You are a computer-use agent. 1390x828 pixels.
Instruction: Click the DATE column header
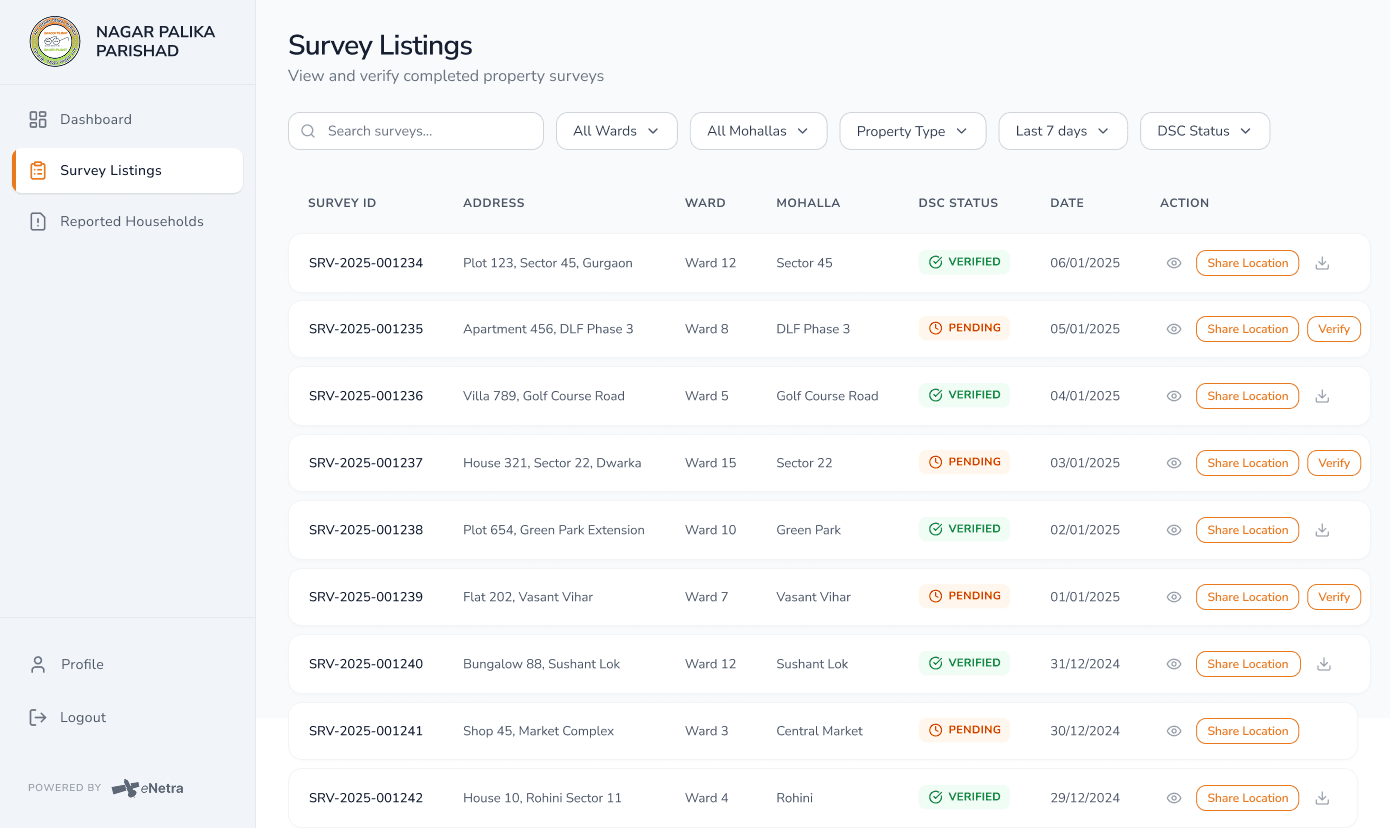tap(1067, 203)
